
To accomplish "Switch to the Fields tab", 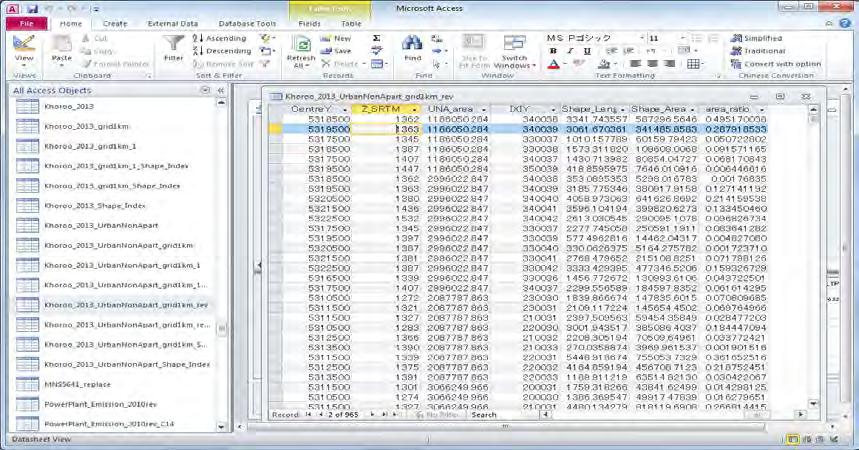I will click(x=309, y=24).
